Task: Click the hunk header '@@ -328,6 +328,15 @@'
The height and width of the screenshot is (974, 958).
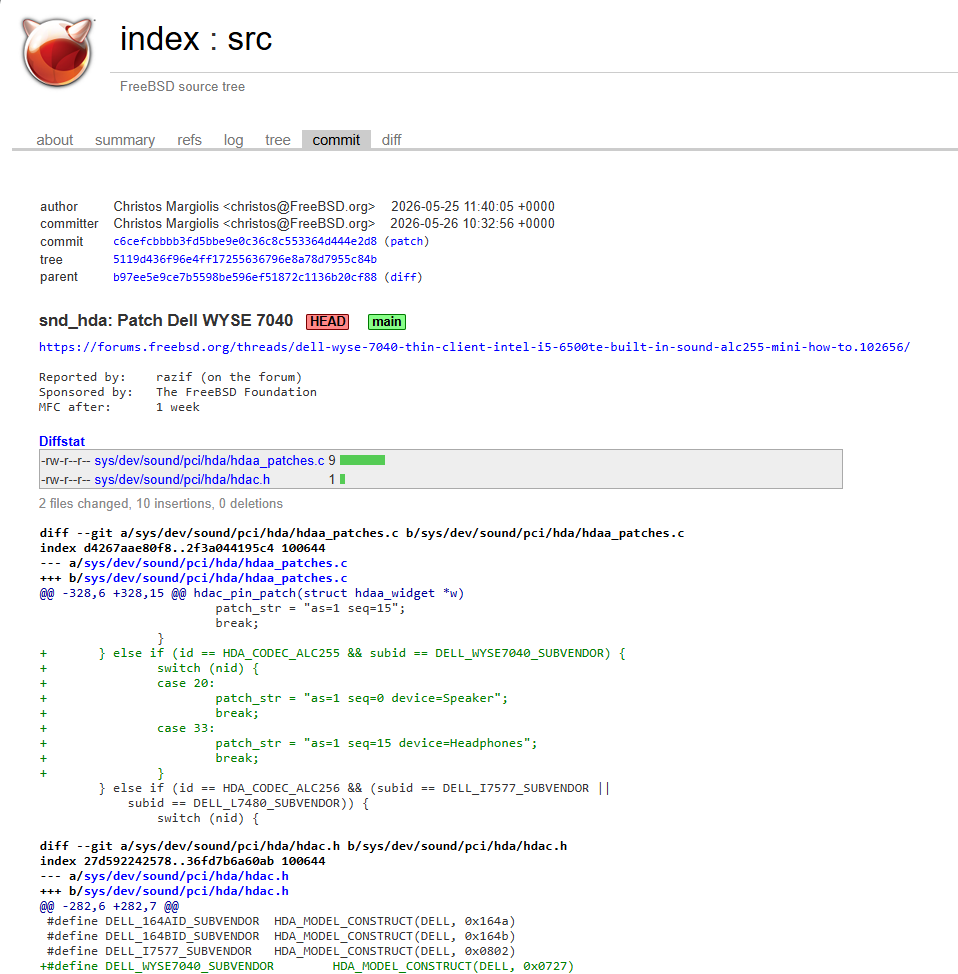Action: [113, 593]
